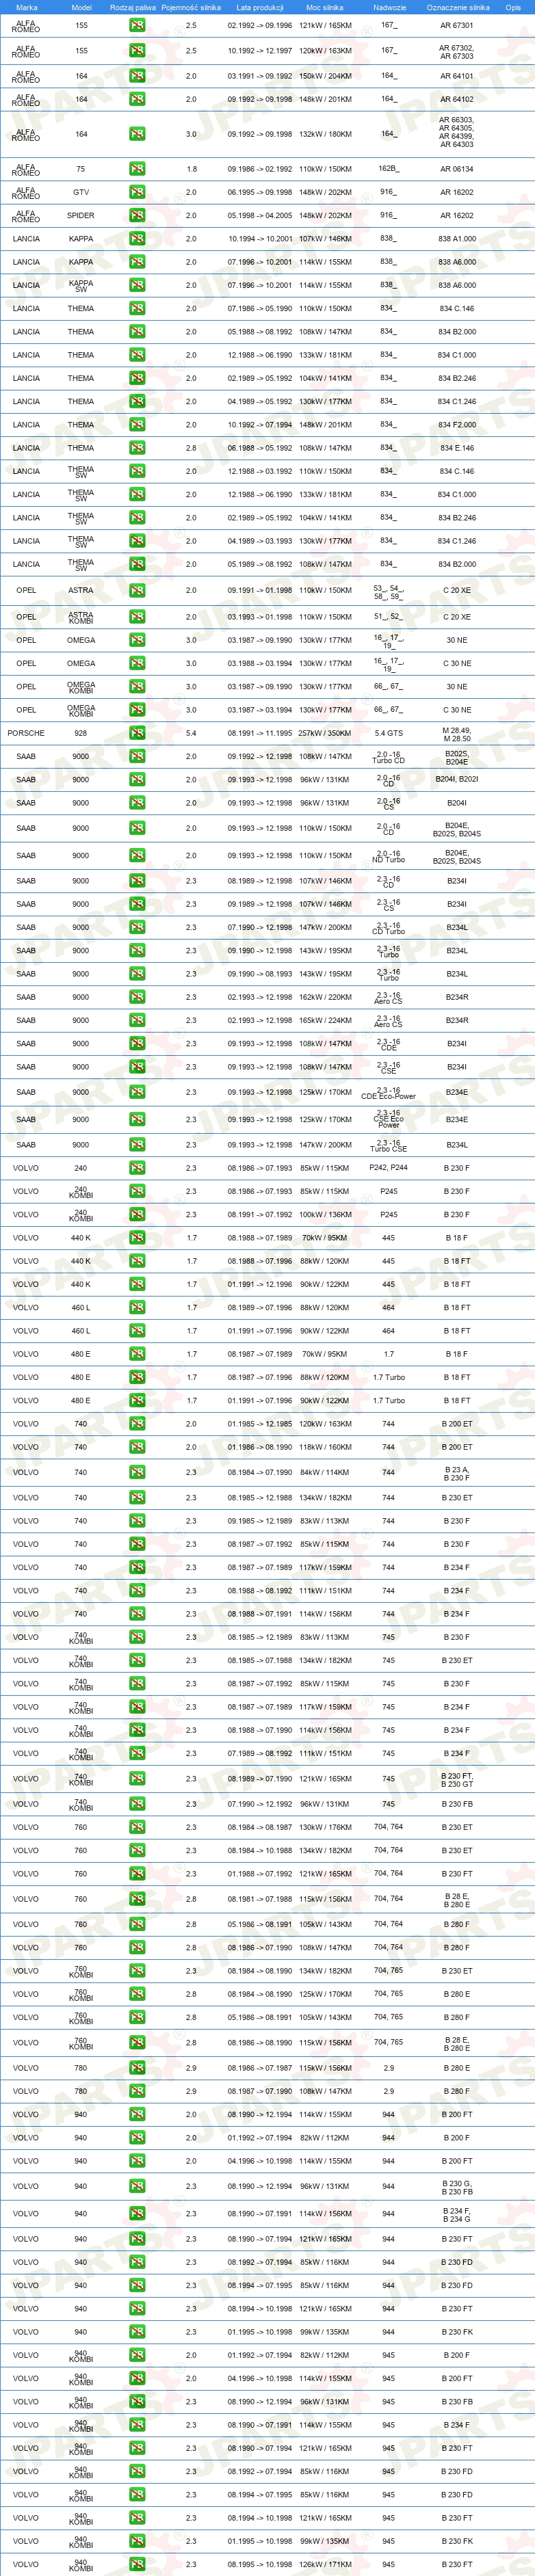Click fuel icon in Lancia Thema 834 F2.000 row
Image resolution: width=535 pixels, height=2576 pixels.
click(137, 425)
